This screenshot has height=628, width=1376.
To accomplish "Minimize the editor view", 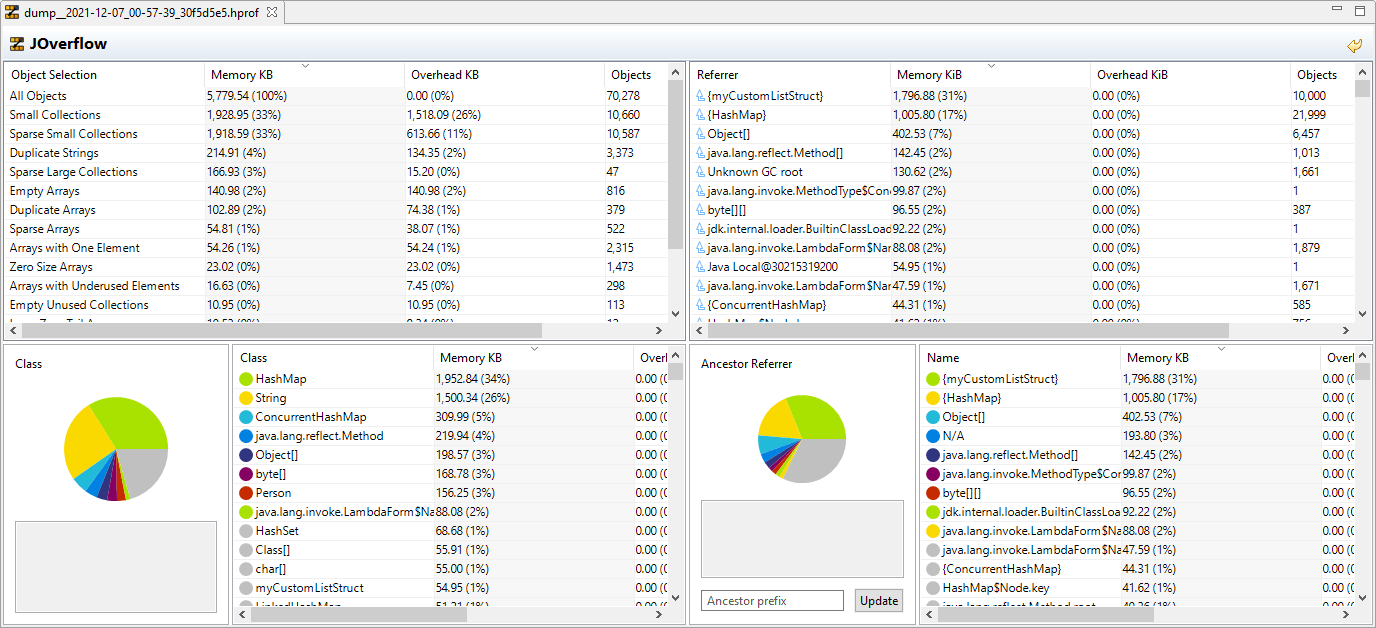I will (x=1338, y=10).
